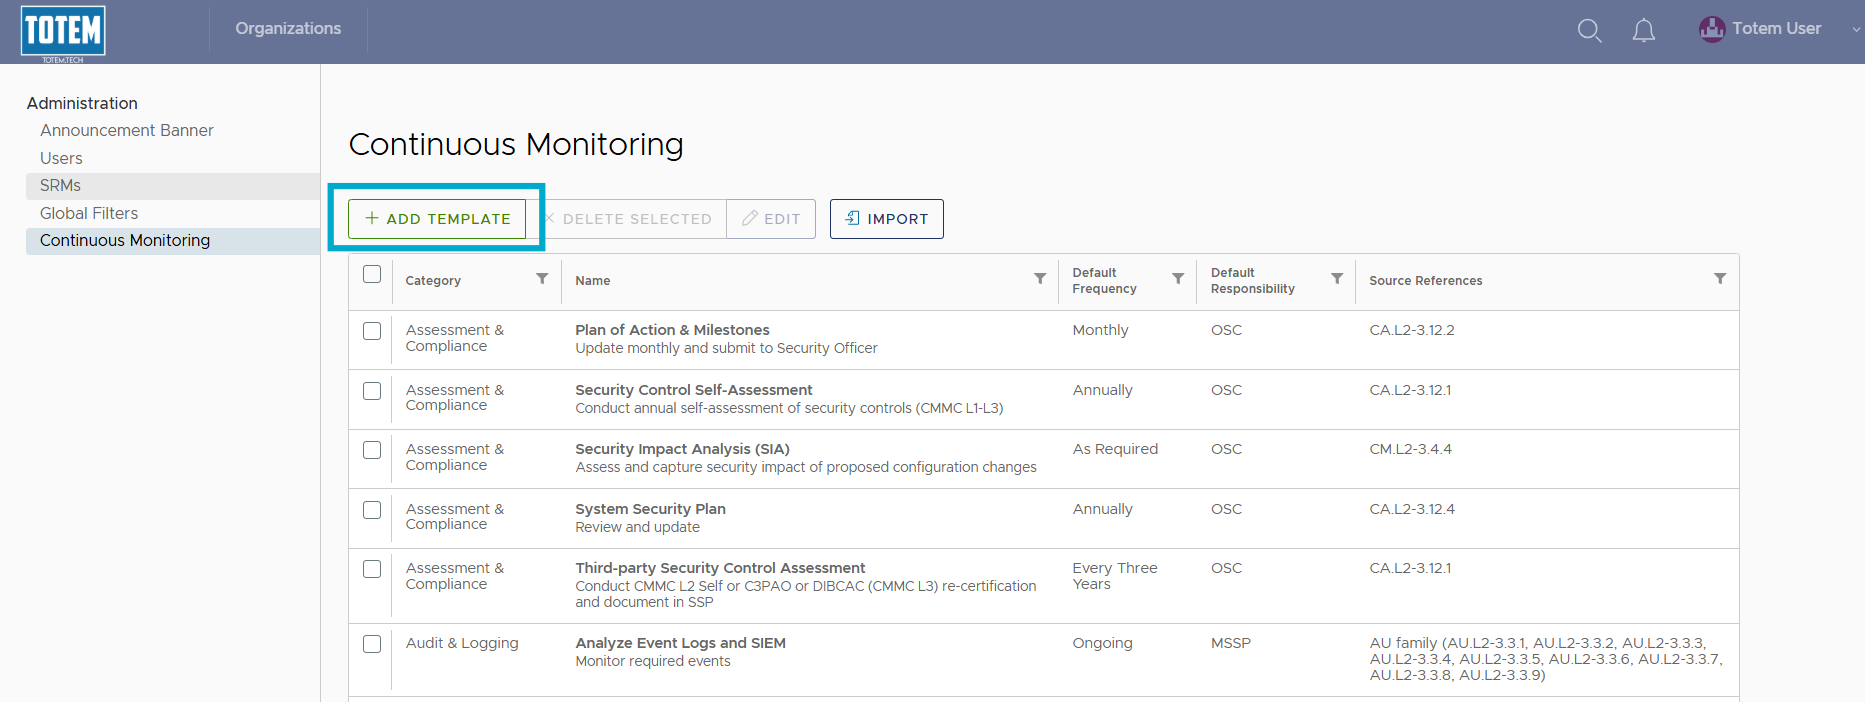Screen dimensions: 1865x702
Task: Open the search magnifier icon
Action: pyautogui.click(x=1589, y=31)
